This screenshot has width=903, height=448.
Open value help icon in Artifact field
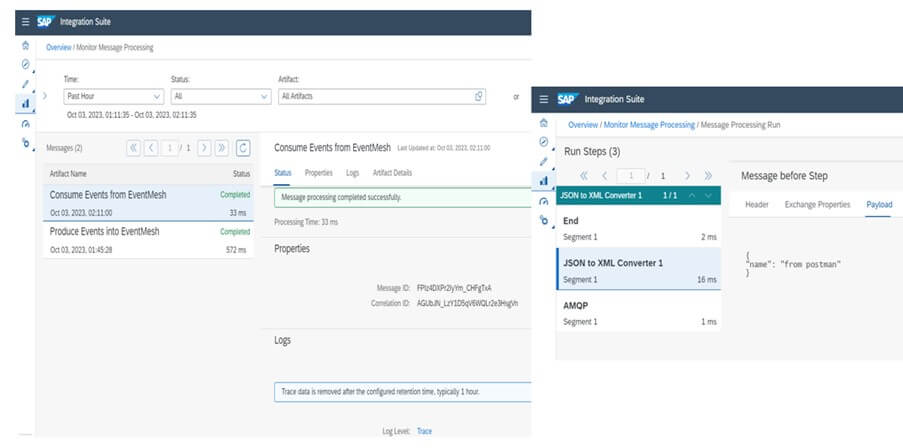479,96
